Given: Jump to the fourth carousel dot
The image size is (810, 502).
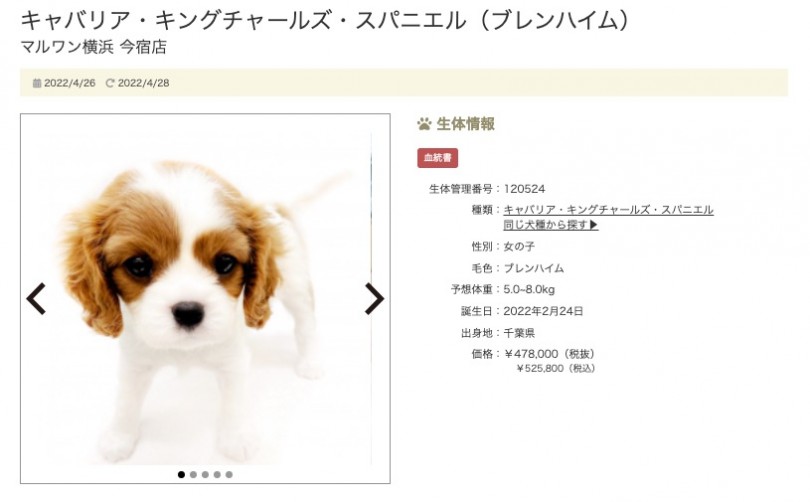Looking at the screenshot, I should [217, 475].
